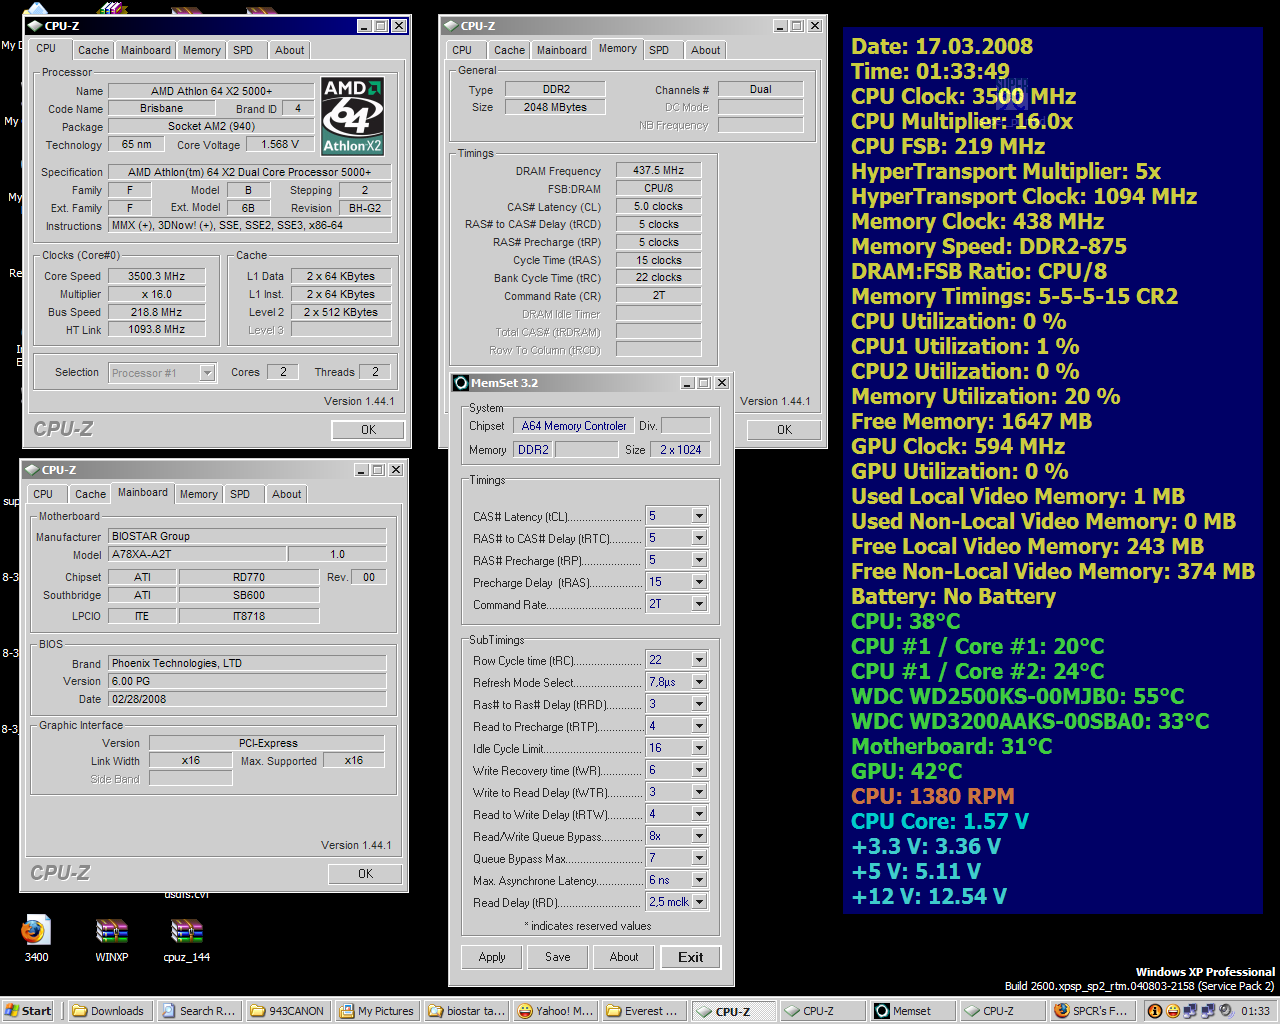Screen dimensions: 1280x1024
Task: Click the 'CPU: 1380 RPM' overlay text
Action: tap(933, 797)
